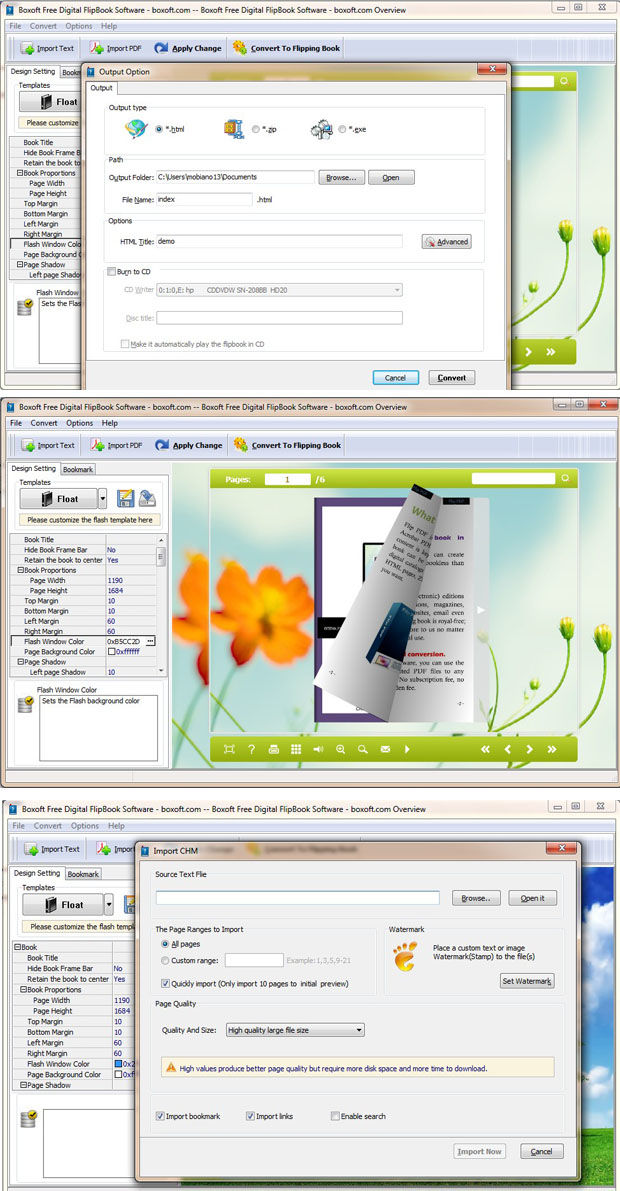Collapse Book Proportions in middle window property list
This screenshot has width=620, height=1191.
coord(21,570)
